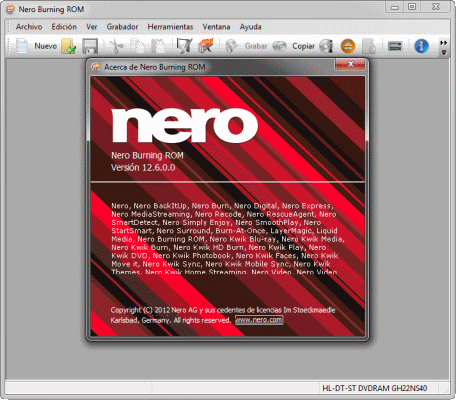Save compilation using the floppy disk icon
Image resolution: width=456 pixels, height=400 pixels.
(90, 46)
